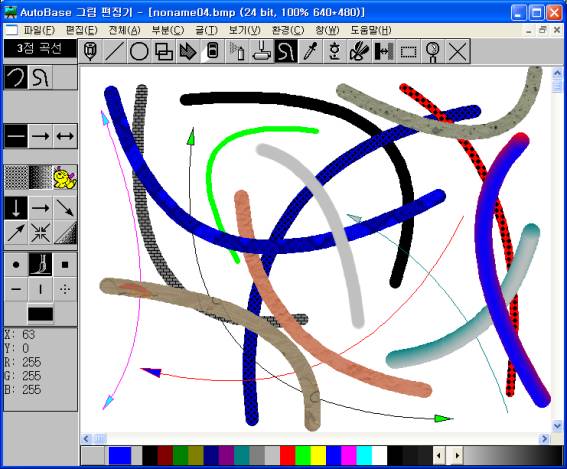Click the black current color box

pos(40,314)
